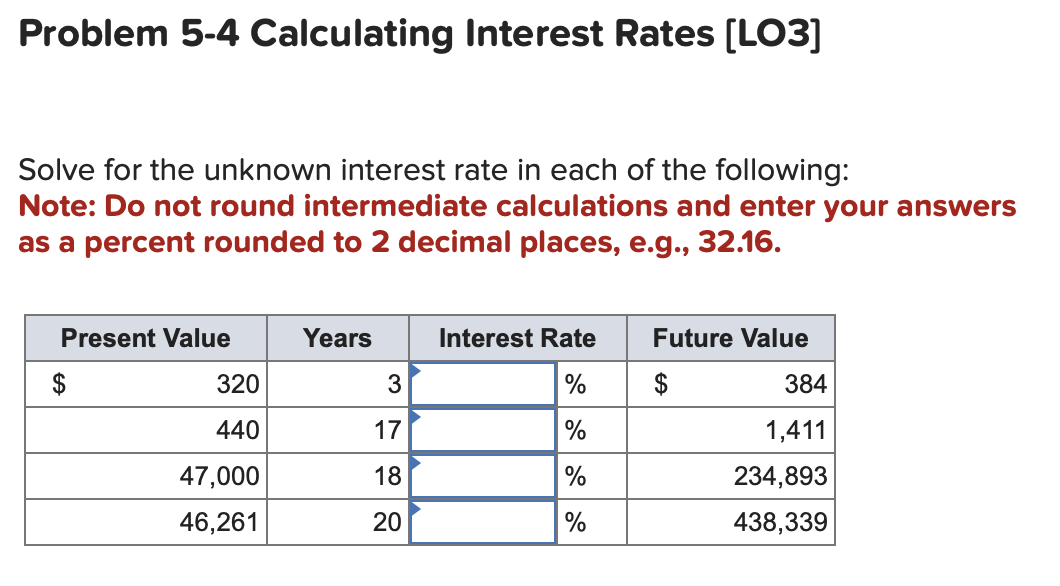Click the Interest Rate column header
This screenshot has height=586, width=1060.
[x=516, y=338]
